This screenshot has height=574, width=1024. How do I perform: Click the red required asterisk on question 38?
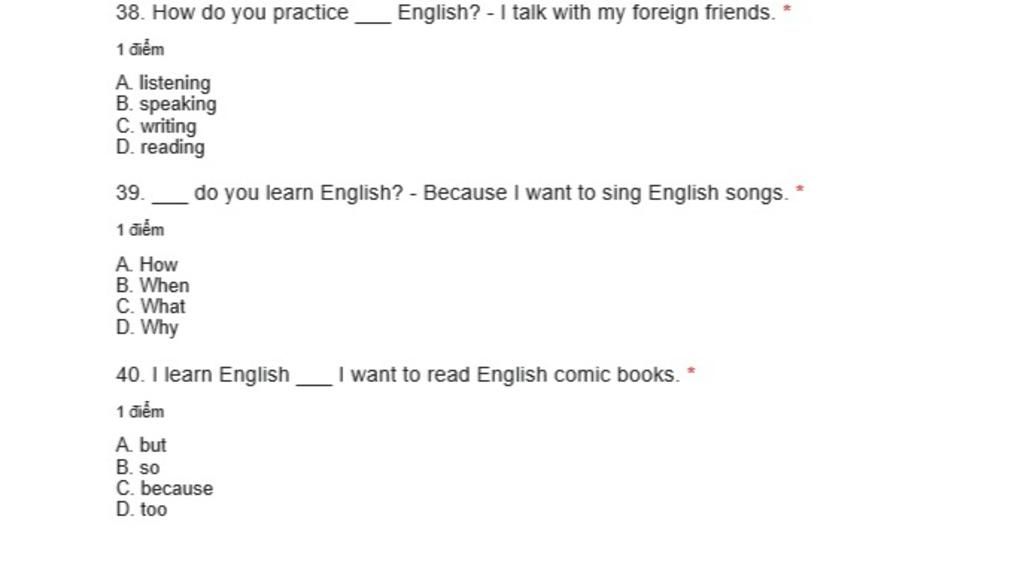(x=787, y=9)
